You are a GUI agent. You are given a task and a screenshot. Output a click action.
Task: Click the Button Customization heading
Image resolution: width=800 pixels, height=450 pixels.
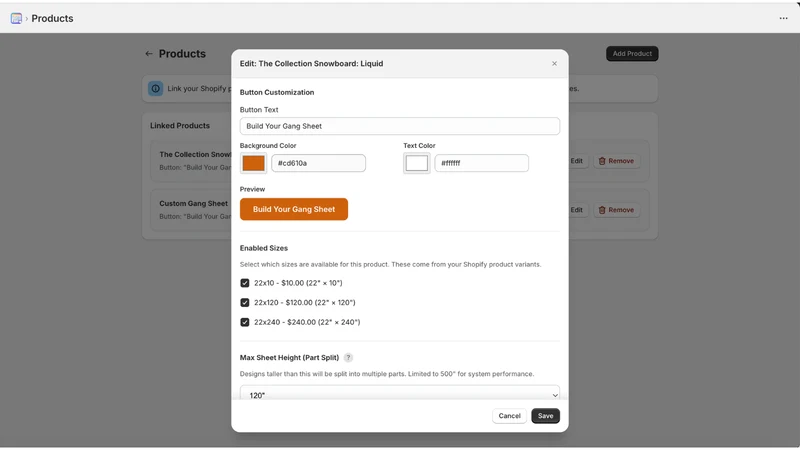277,92
